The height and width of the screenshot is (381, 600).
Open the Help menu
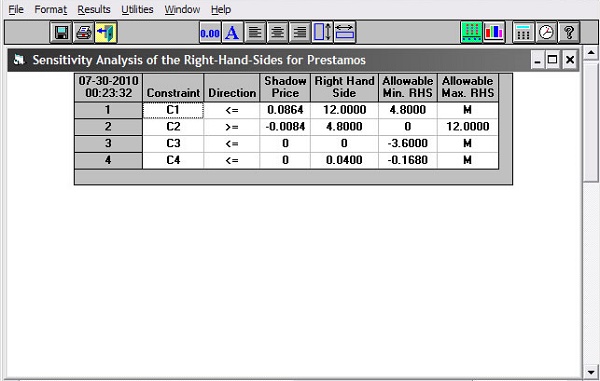click(x=221, y=10)
